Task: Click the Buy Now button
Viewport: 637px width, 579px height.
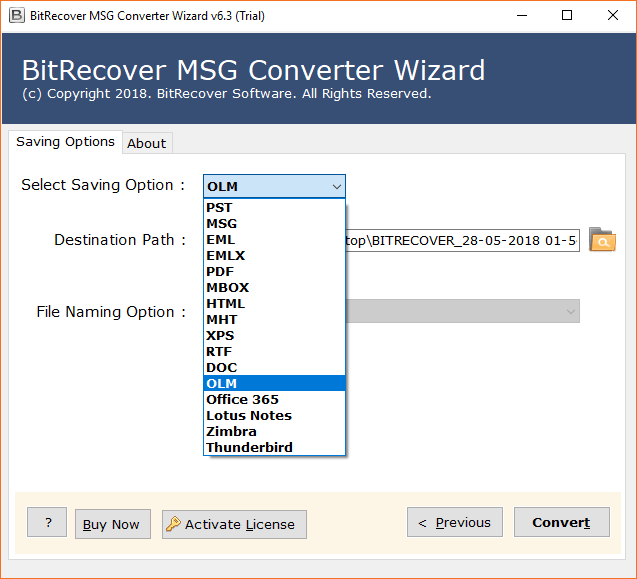Action: coord(113,524)
